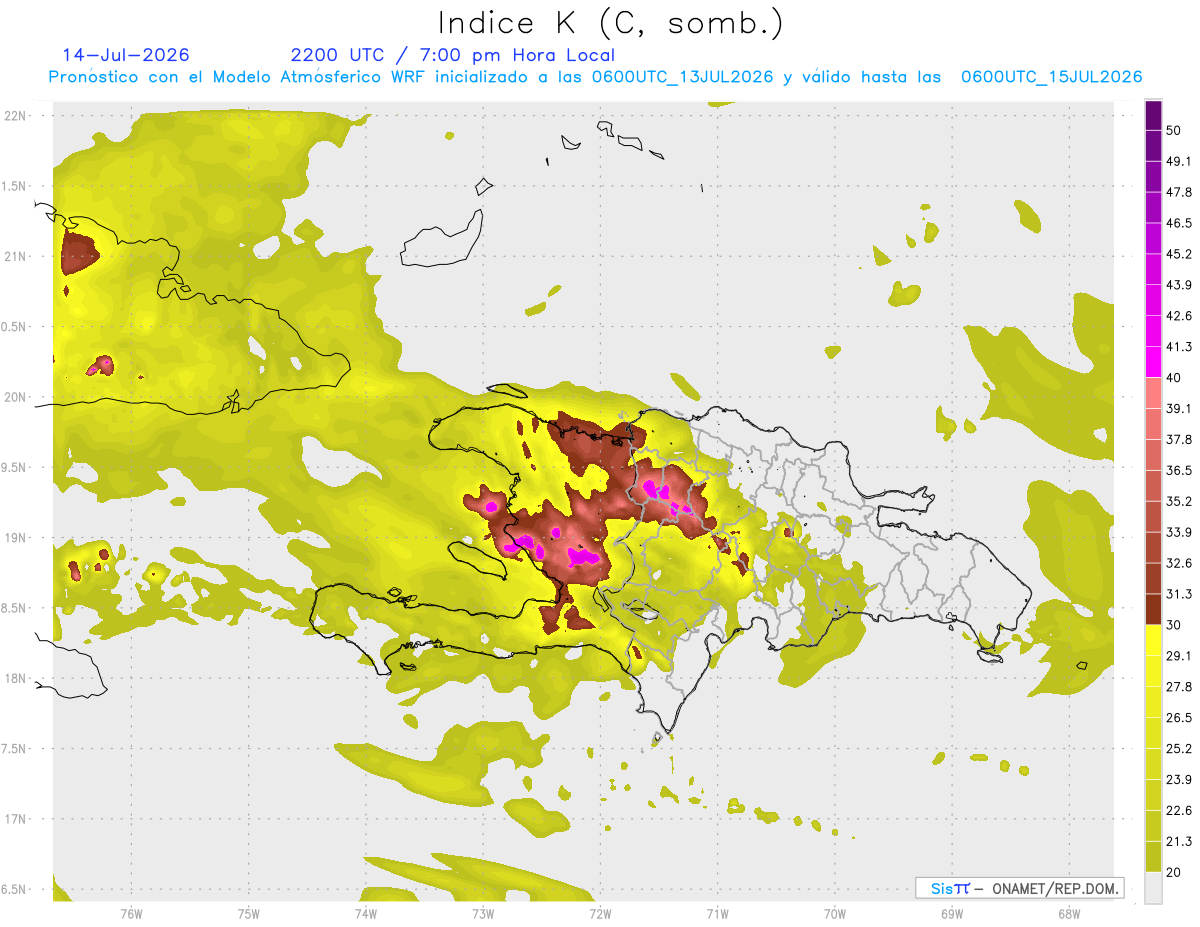Click the color bar value '33.9'
Viewport: 1200px width, 927px height.
pos(1180,532)
